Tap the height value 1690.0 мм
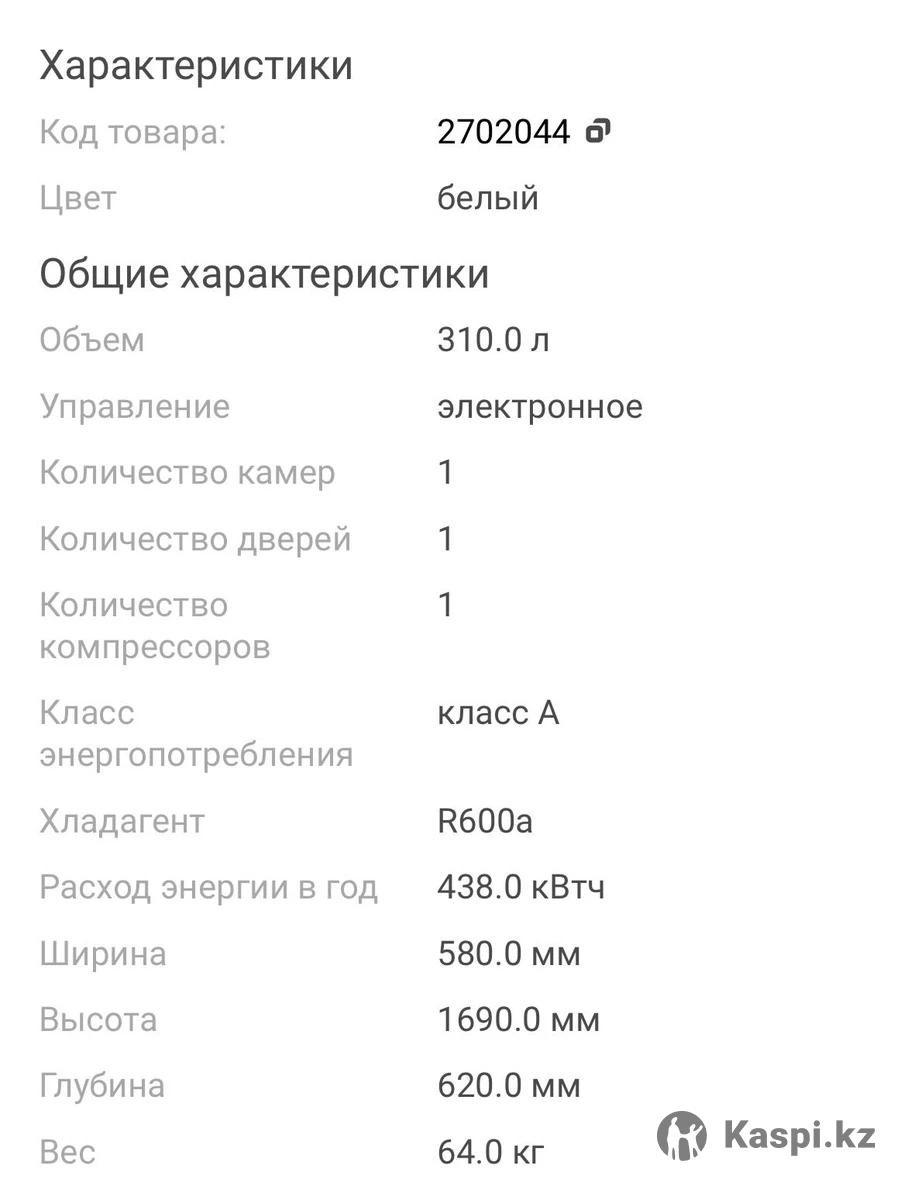This screenshot has width=911, height=1200. point(519,1020)
